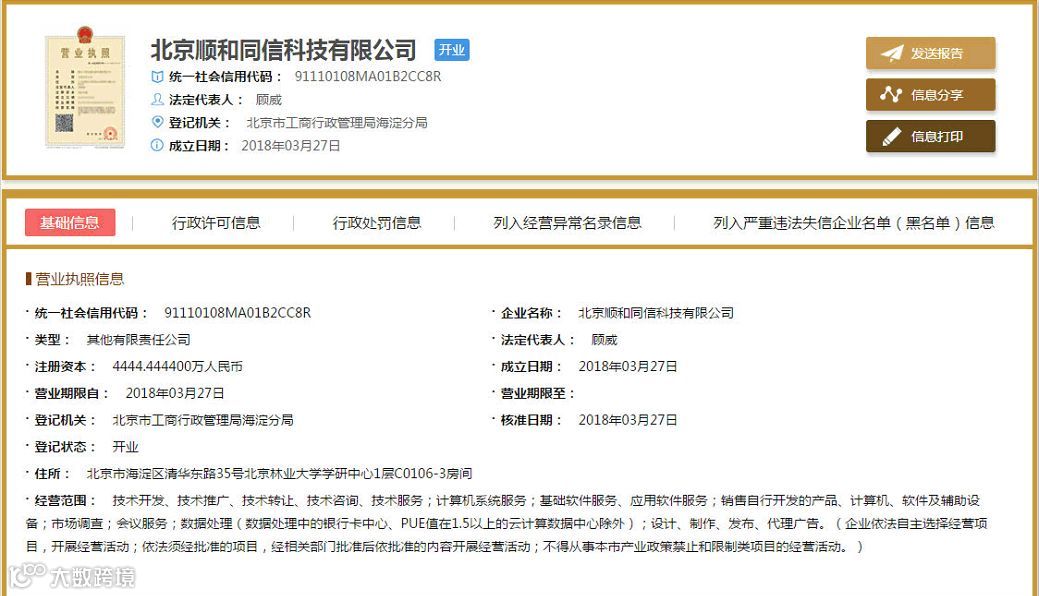Viewport: 1039px width, 596px height.
Task: Open 列入严重违法失信企业名单（黑名单）信息 tab
Action: pos(853,223)
